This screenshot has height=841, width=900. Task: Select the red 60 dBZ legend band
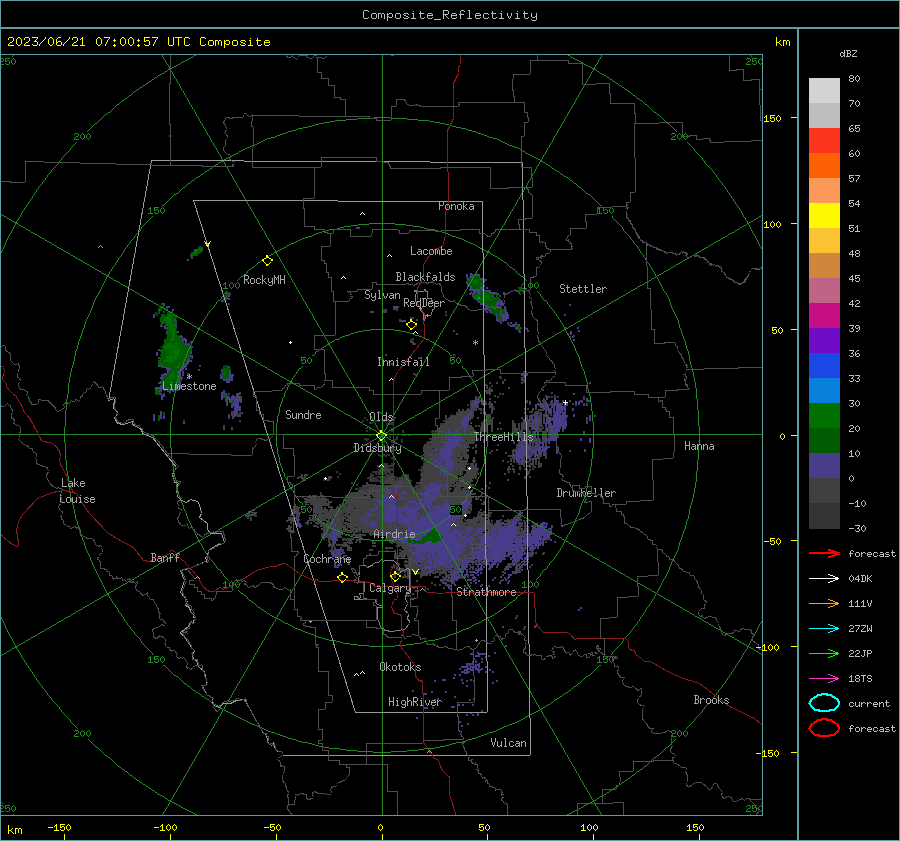tap(824, 141)
